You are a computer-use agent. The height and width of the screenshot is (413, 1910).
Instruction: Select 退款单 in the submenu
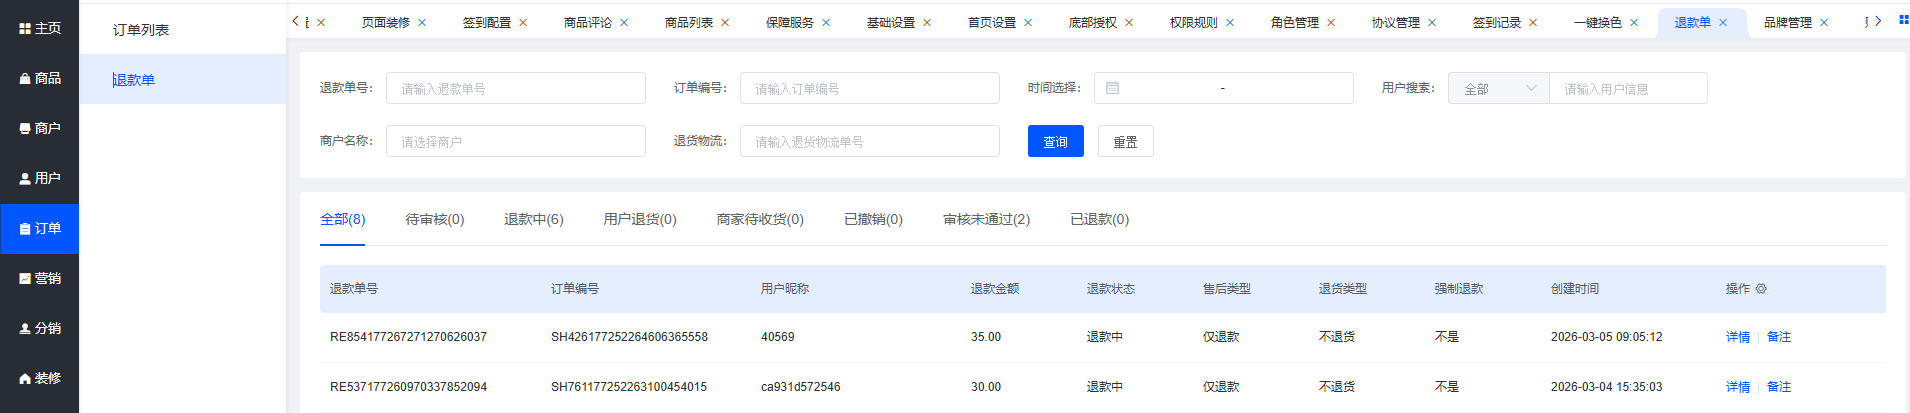tap(182, 79)
